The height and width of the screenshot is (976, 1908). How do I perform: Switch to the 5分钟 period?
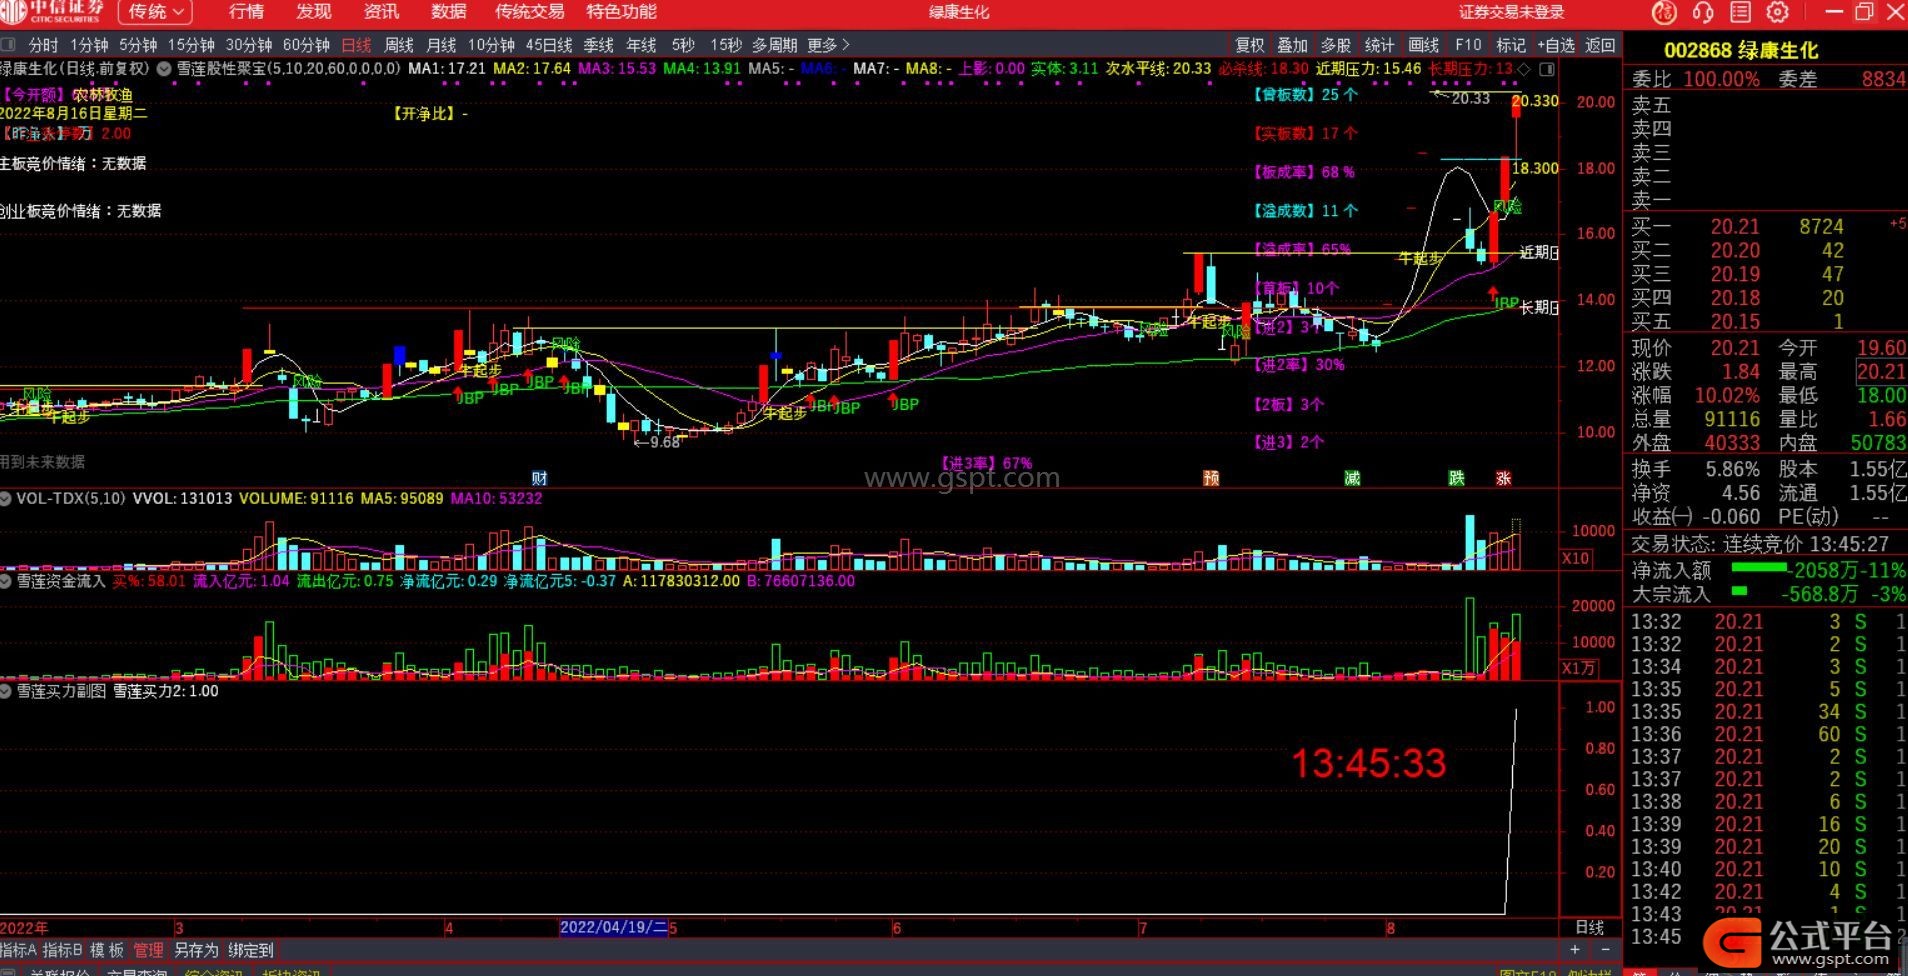pos(138,45)
